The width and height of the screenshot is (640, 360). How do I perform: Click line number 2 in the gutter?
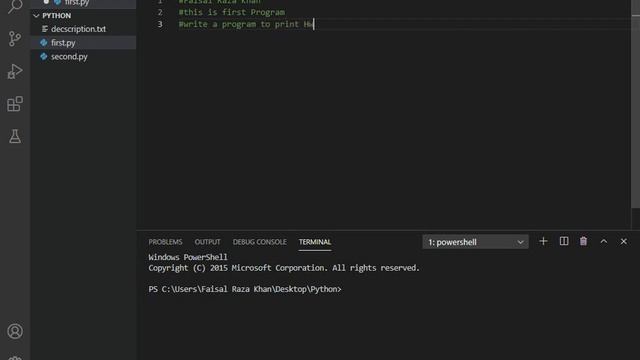[160, 12]
